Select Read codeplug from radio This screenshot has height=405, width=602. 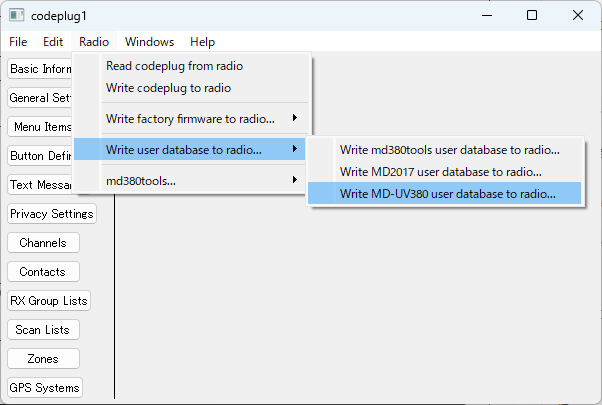click(174, 66)
